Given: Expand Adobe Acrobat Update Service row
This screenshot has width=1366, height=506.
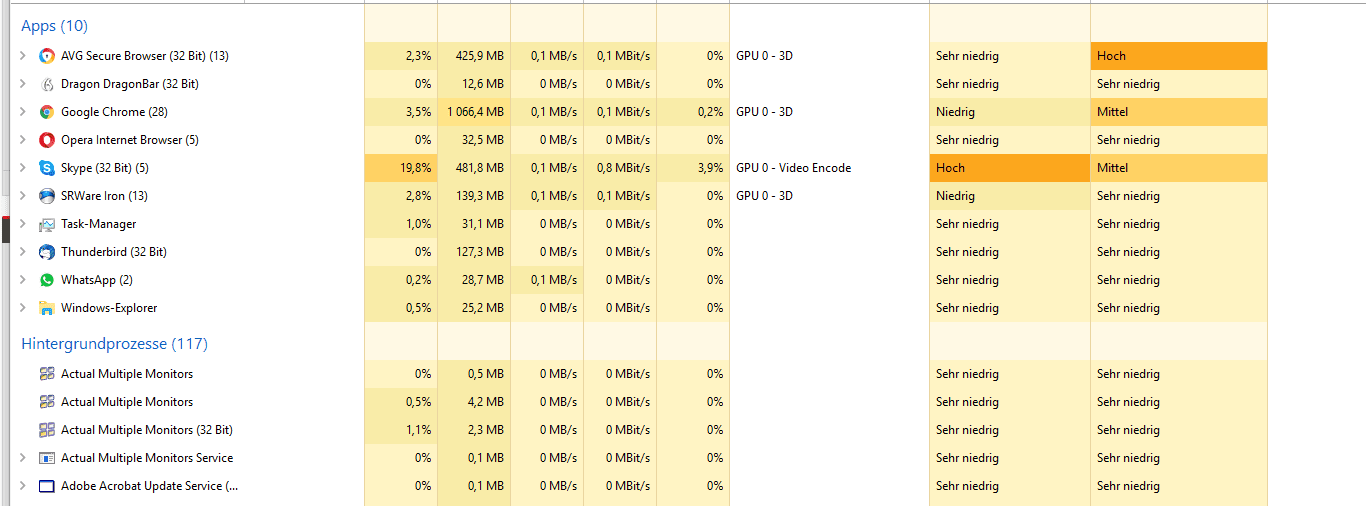Looking at the screenshot, I should pos(23,486).
